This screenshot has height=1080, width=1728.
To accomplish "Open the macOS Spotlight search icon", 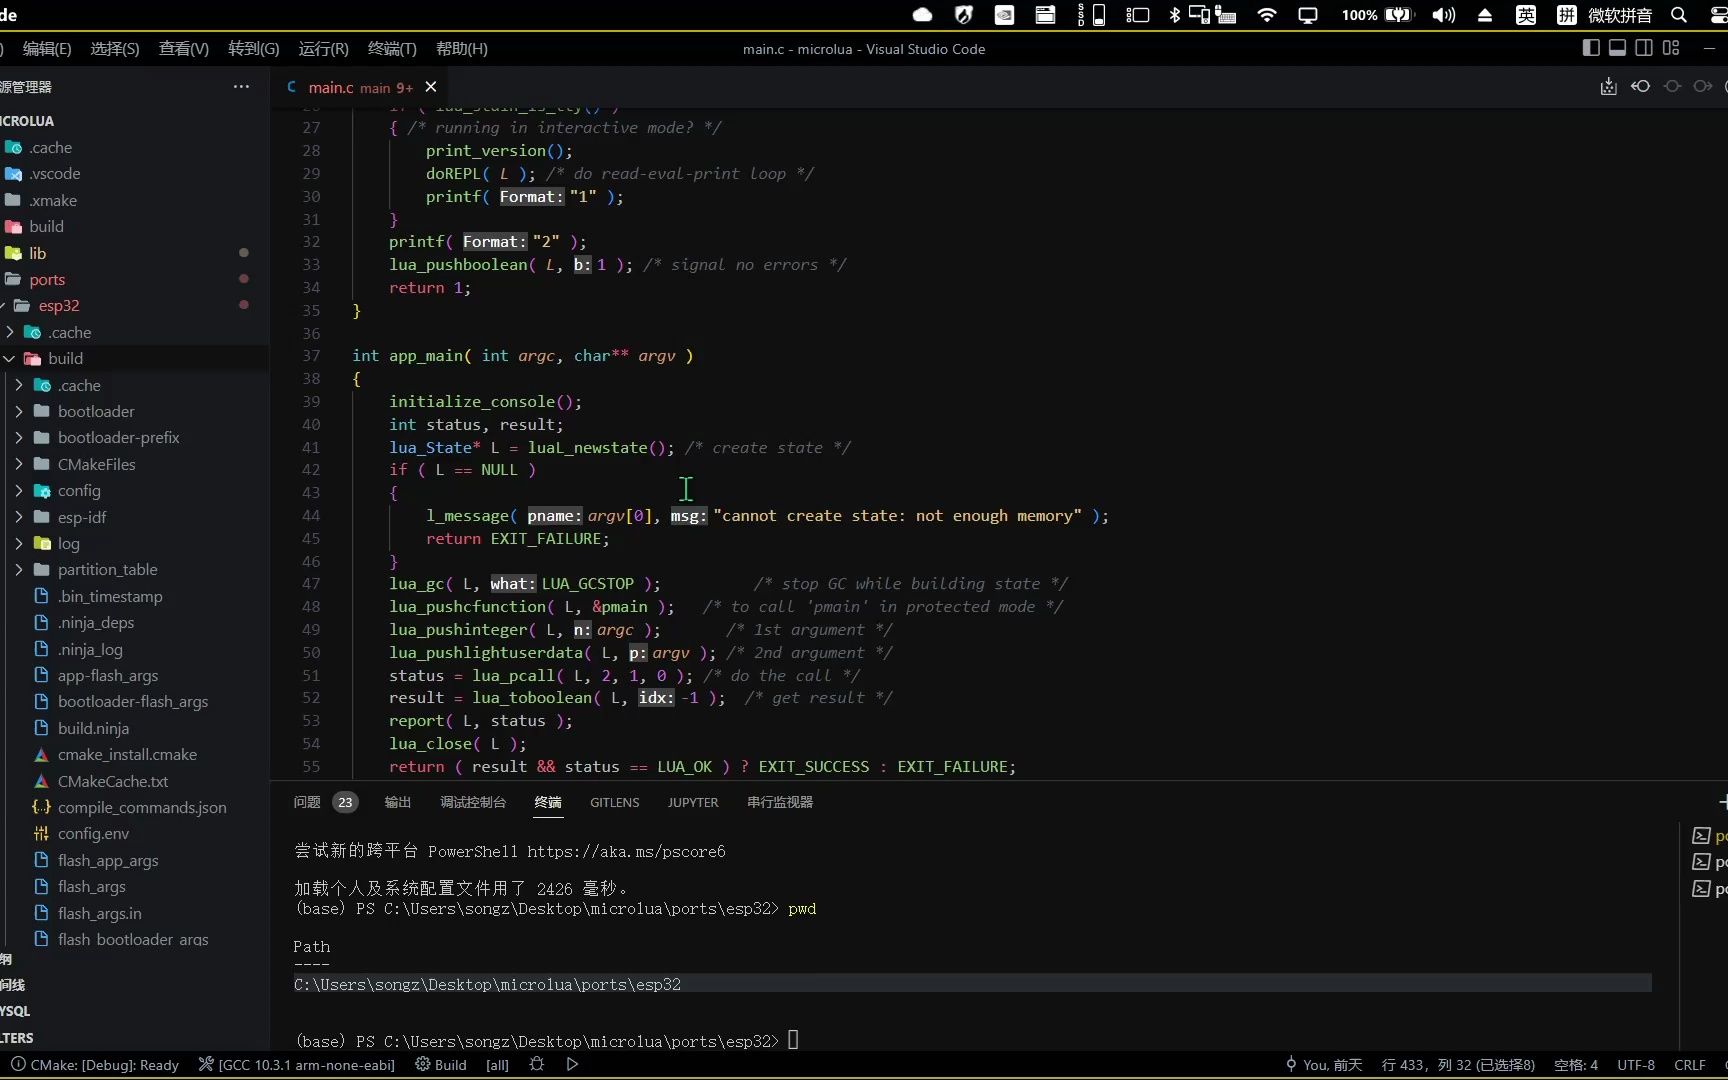I will pyautogui.click(x=1679, y=15).
